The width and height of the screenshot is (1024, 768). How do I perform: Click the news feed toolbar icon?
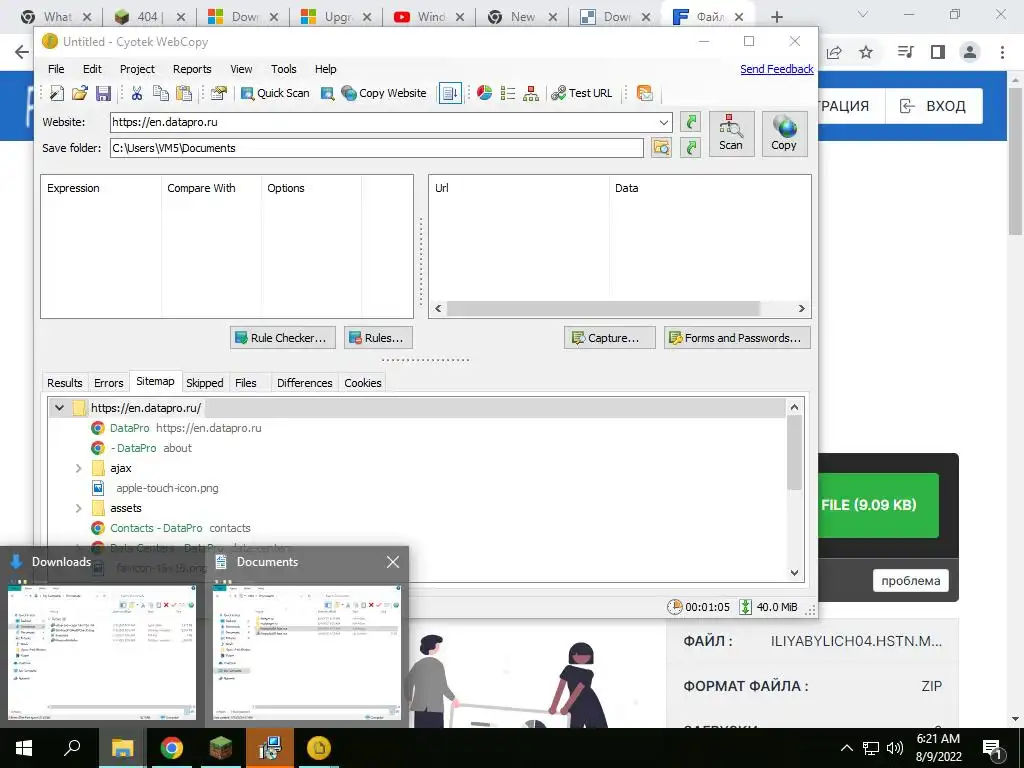pyautogui.click(x=645, y=93)
